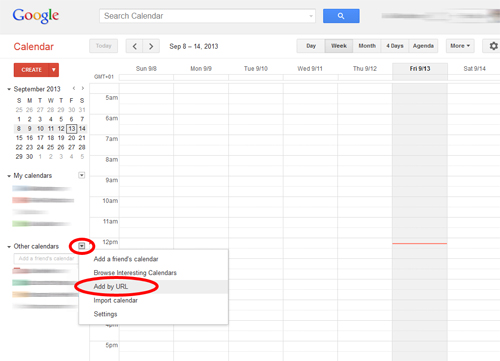
Task: Select date 20 in mini calendar
Action: [x=72, y=138]
